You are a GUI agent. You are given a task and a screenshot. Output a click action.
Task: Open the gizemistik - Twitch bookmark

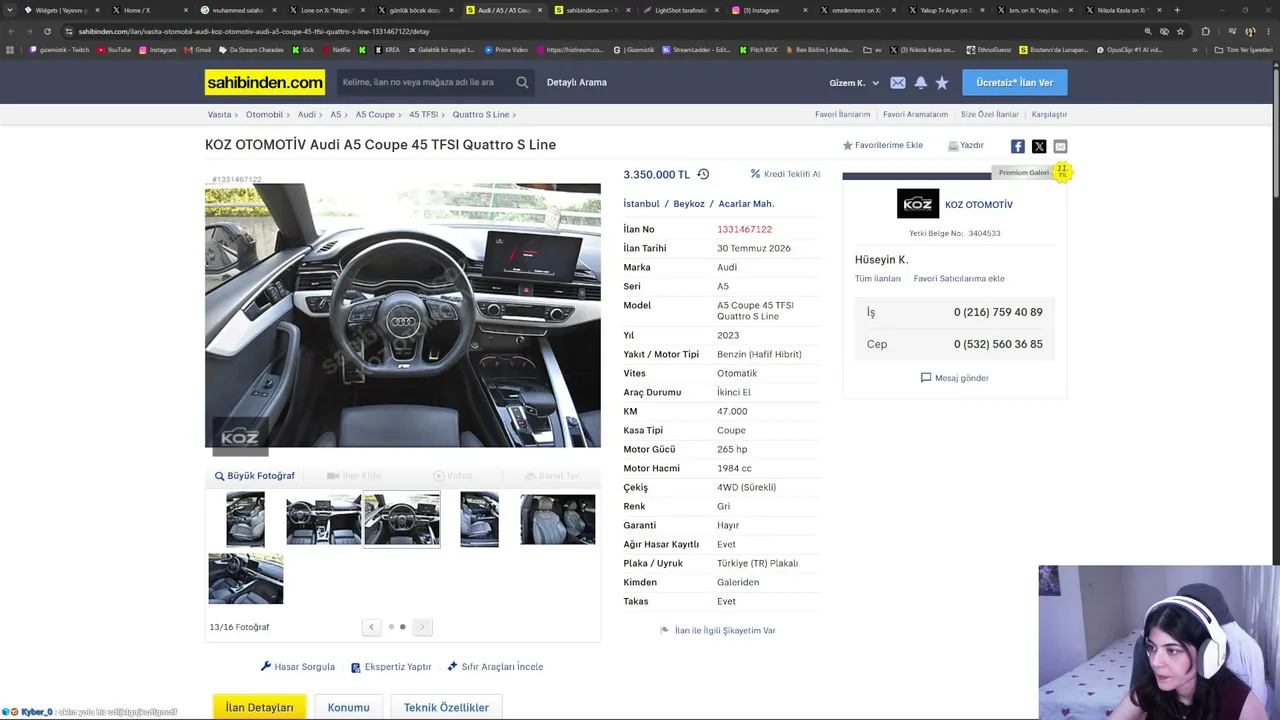(x=60, y=50)
